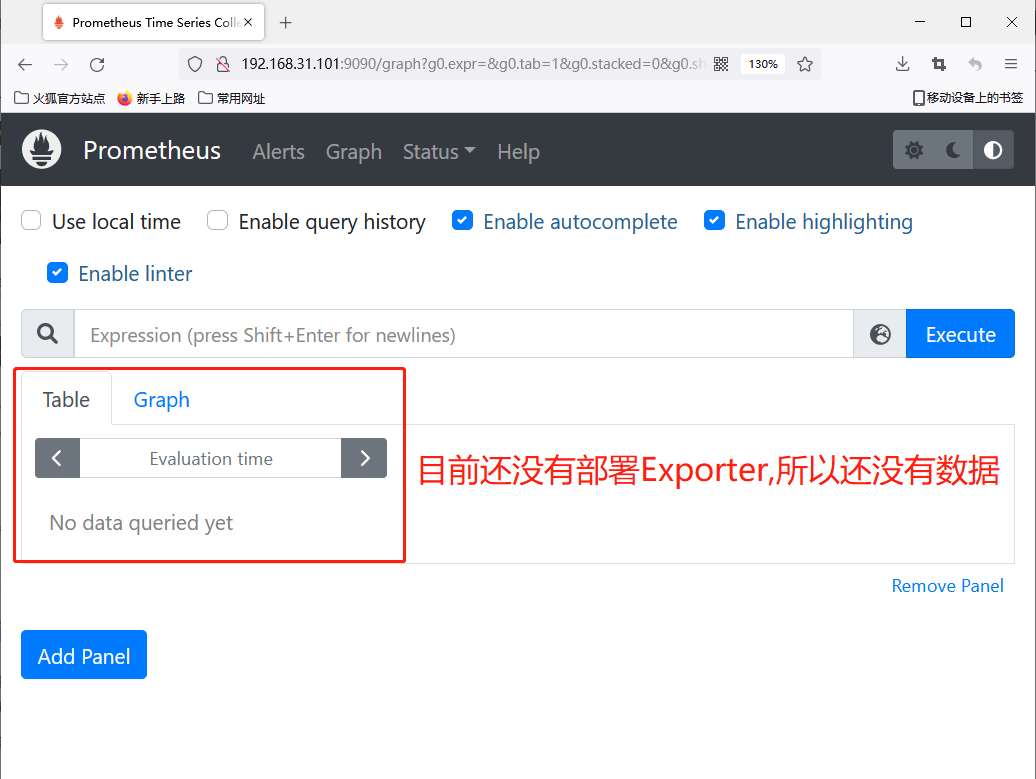Viewport: 1036px width, 779px height.
Task: Disable the Enable linter checkbox
Action: point(58,273)
